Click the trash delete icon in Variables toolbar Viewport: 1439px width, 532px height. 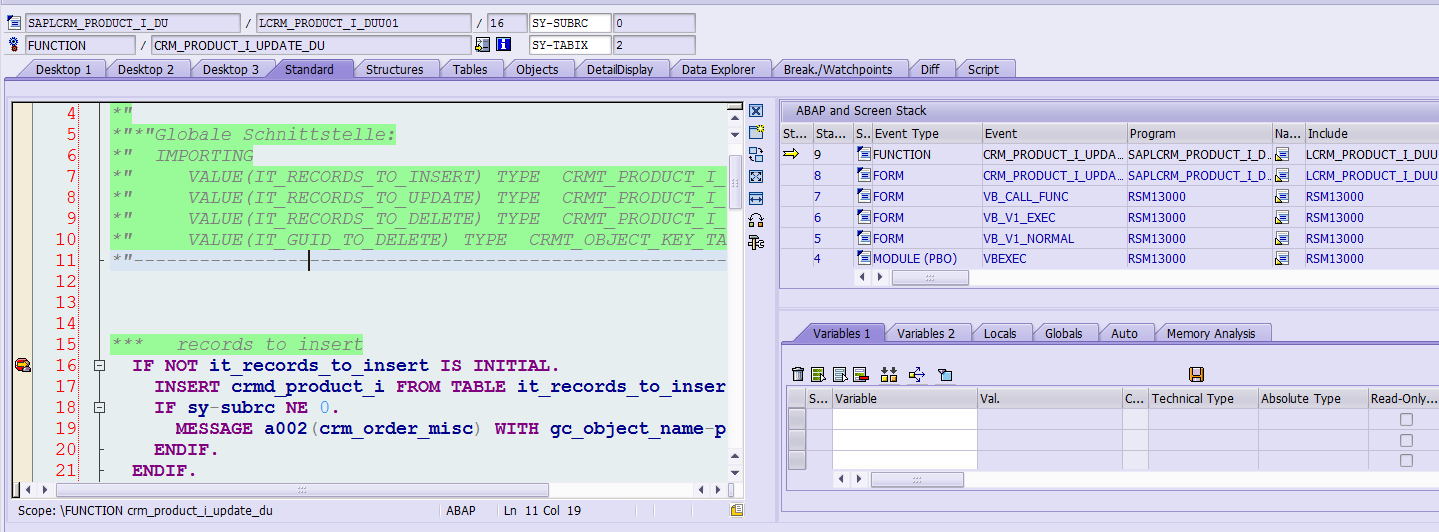797,374
